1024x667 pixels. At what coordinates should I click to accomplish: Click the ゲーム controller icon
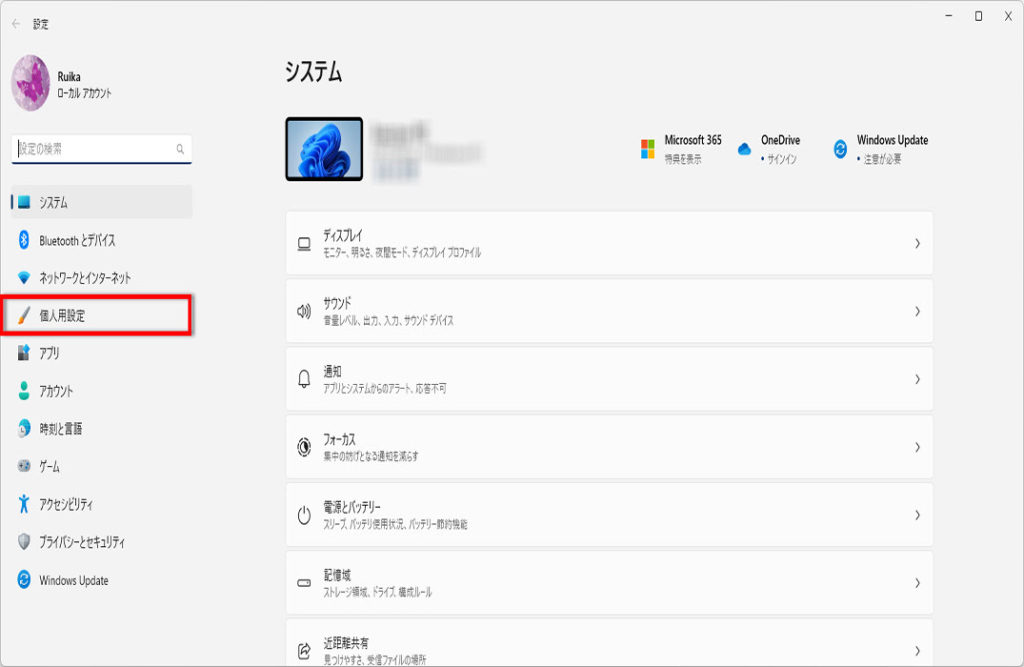tap(24, 467)
